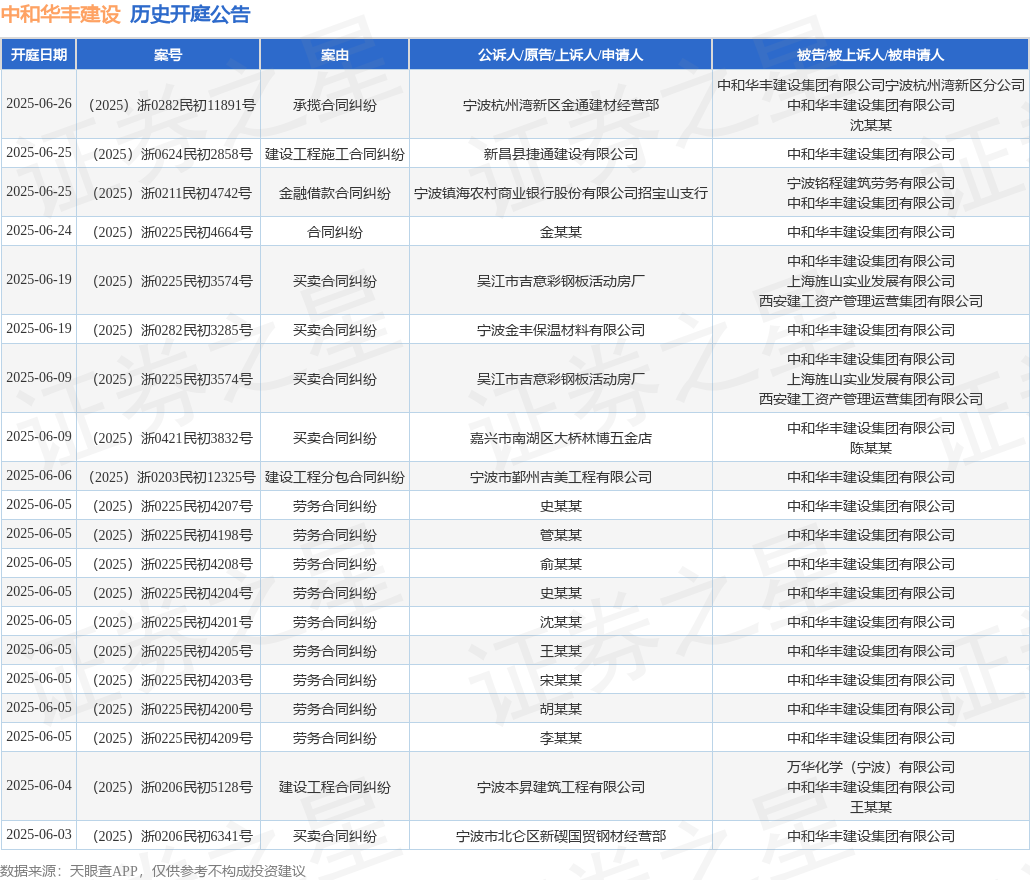Click case number 浙0624民初2858号

[x=173, y=154]
